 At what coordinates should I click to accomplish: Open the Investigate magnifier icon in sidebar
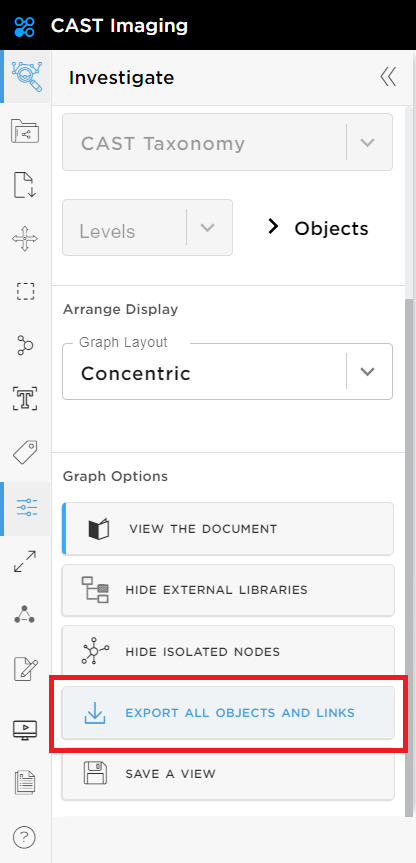click(x=26, y=77)
